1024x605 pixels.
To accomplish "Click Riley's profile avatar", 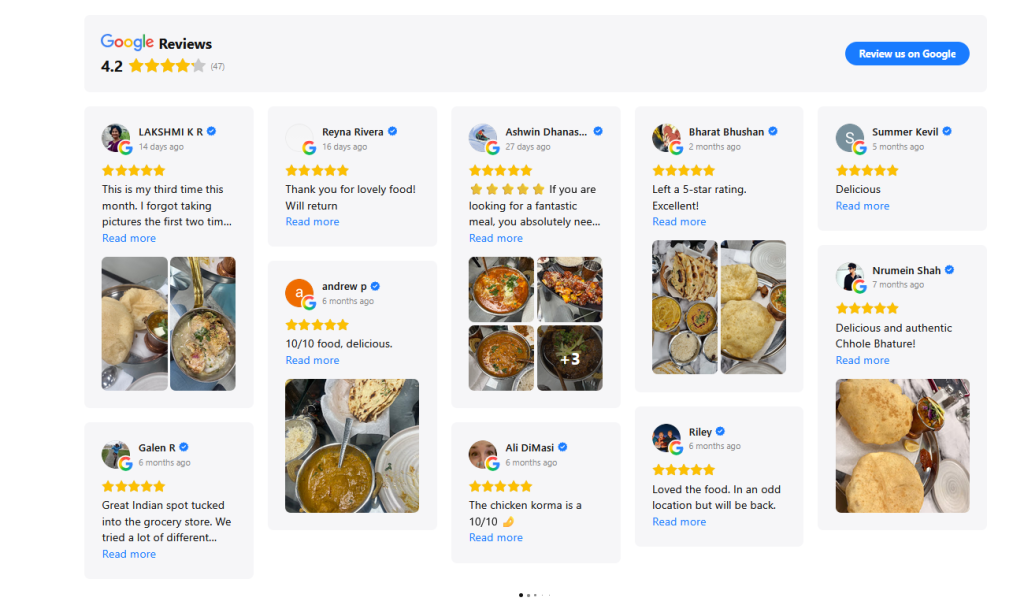I will [666, 438].
